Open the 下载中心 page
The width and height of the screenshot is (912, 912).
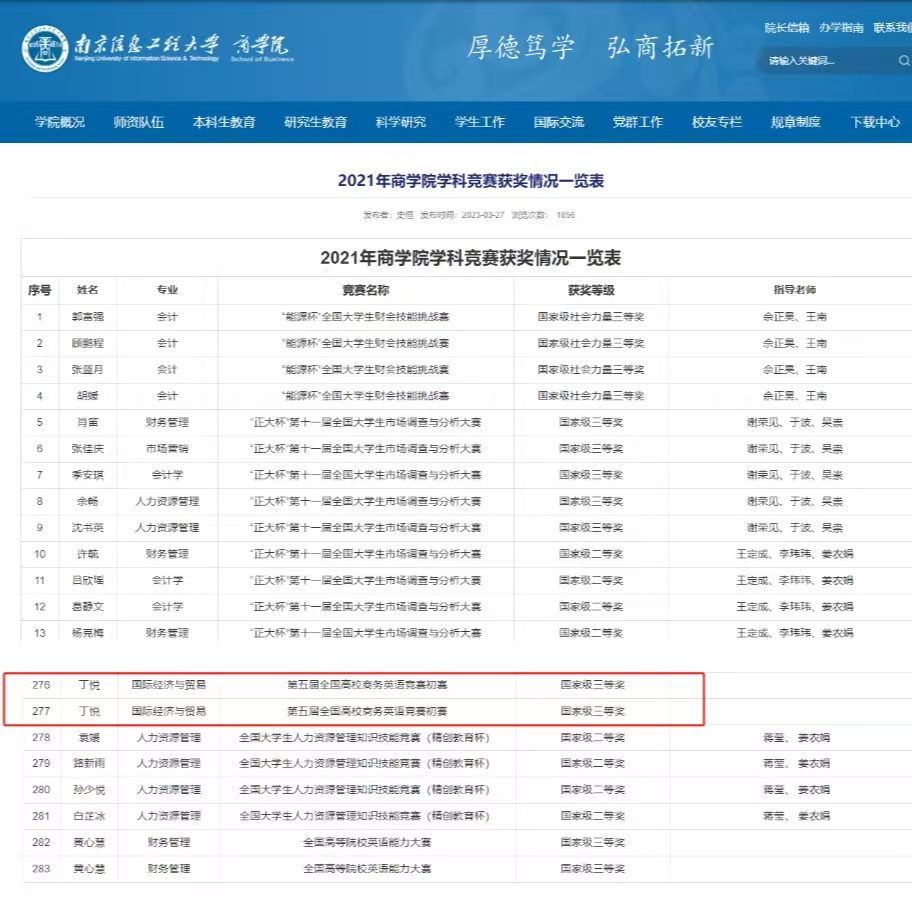(875, 122)
